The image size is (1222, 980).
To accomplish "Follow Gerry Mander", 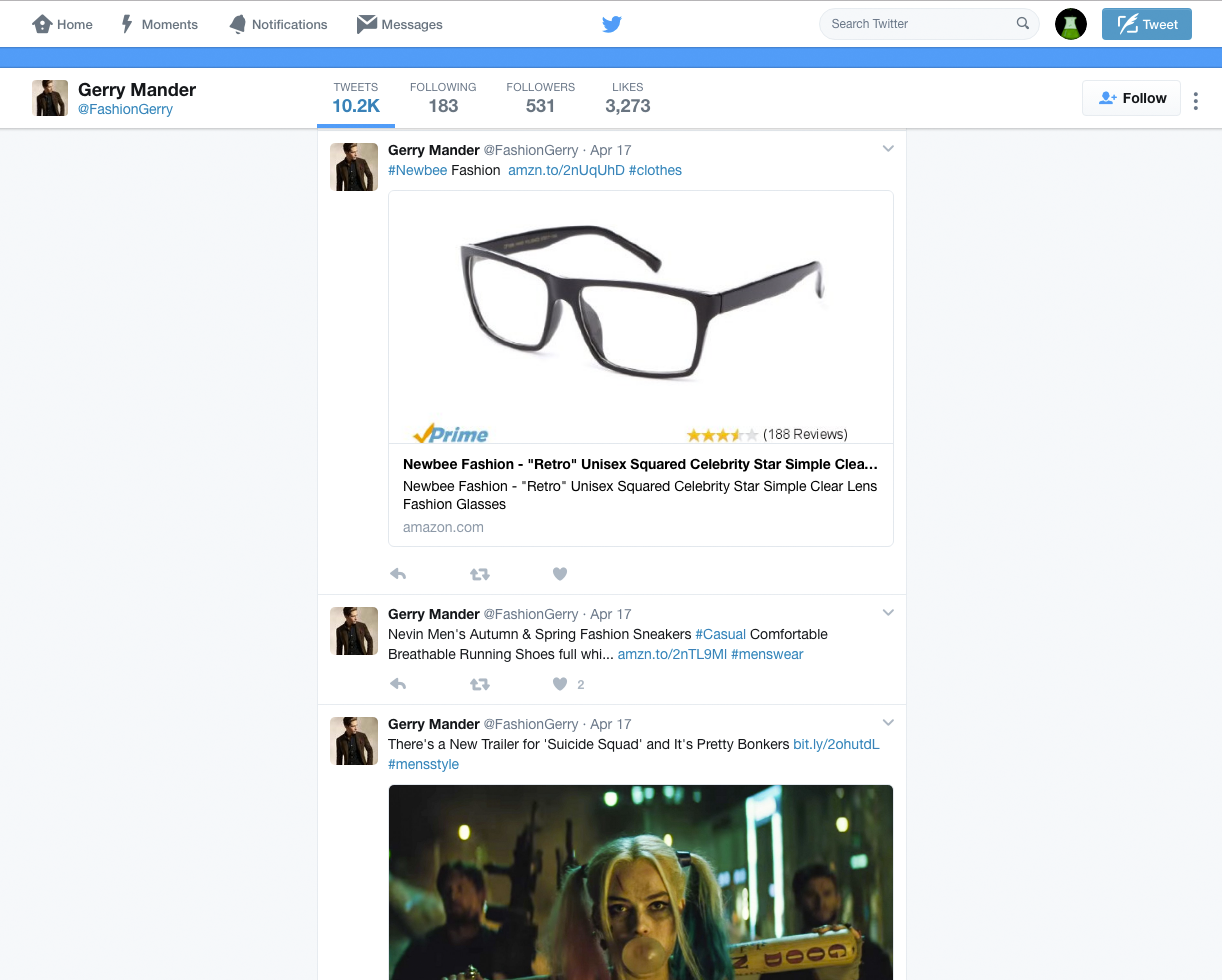I will [1132, 98].
